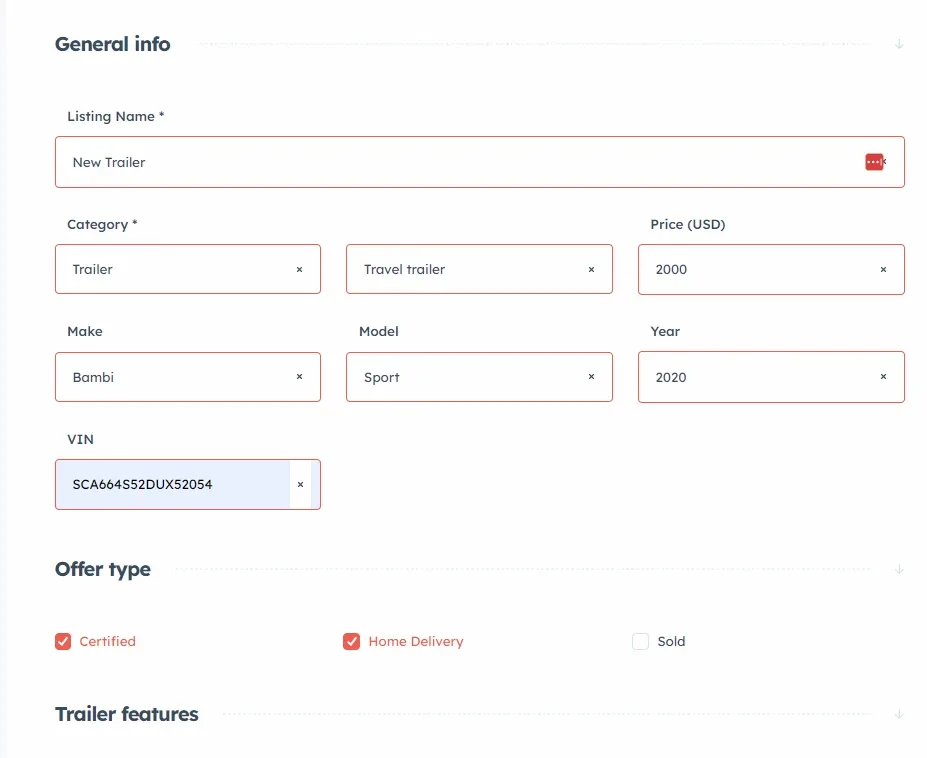The height and width of the screenshot is (758, 927).
Task: Click the Model field label
Action: pyautogui.click(x=378, y=332)
